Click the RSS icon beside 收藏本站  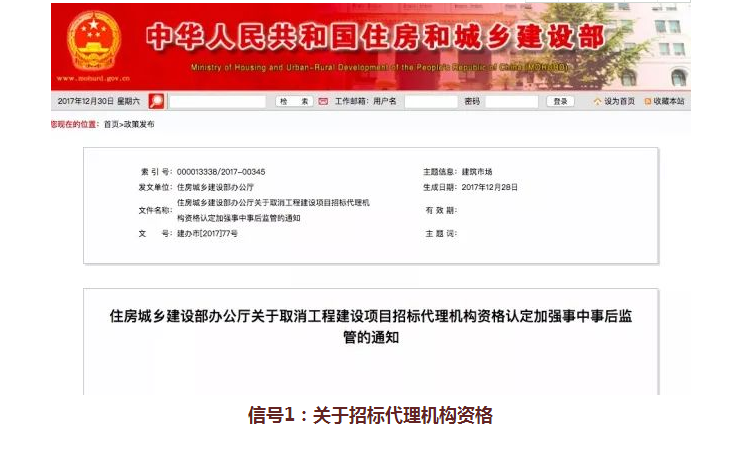point(648,101)
